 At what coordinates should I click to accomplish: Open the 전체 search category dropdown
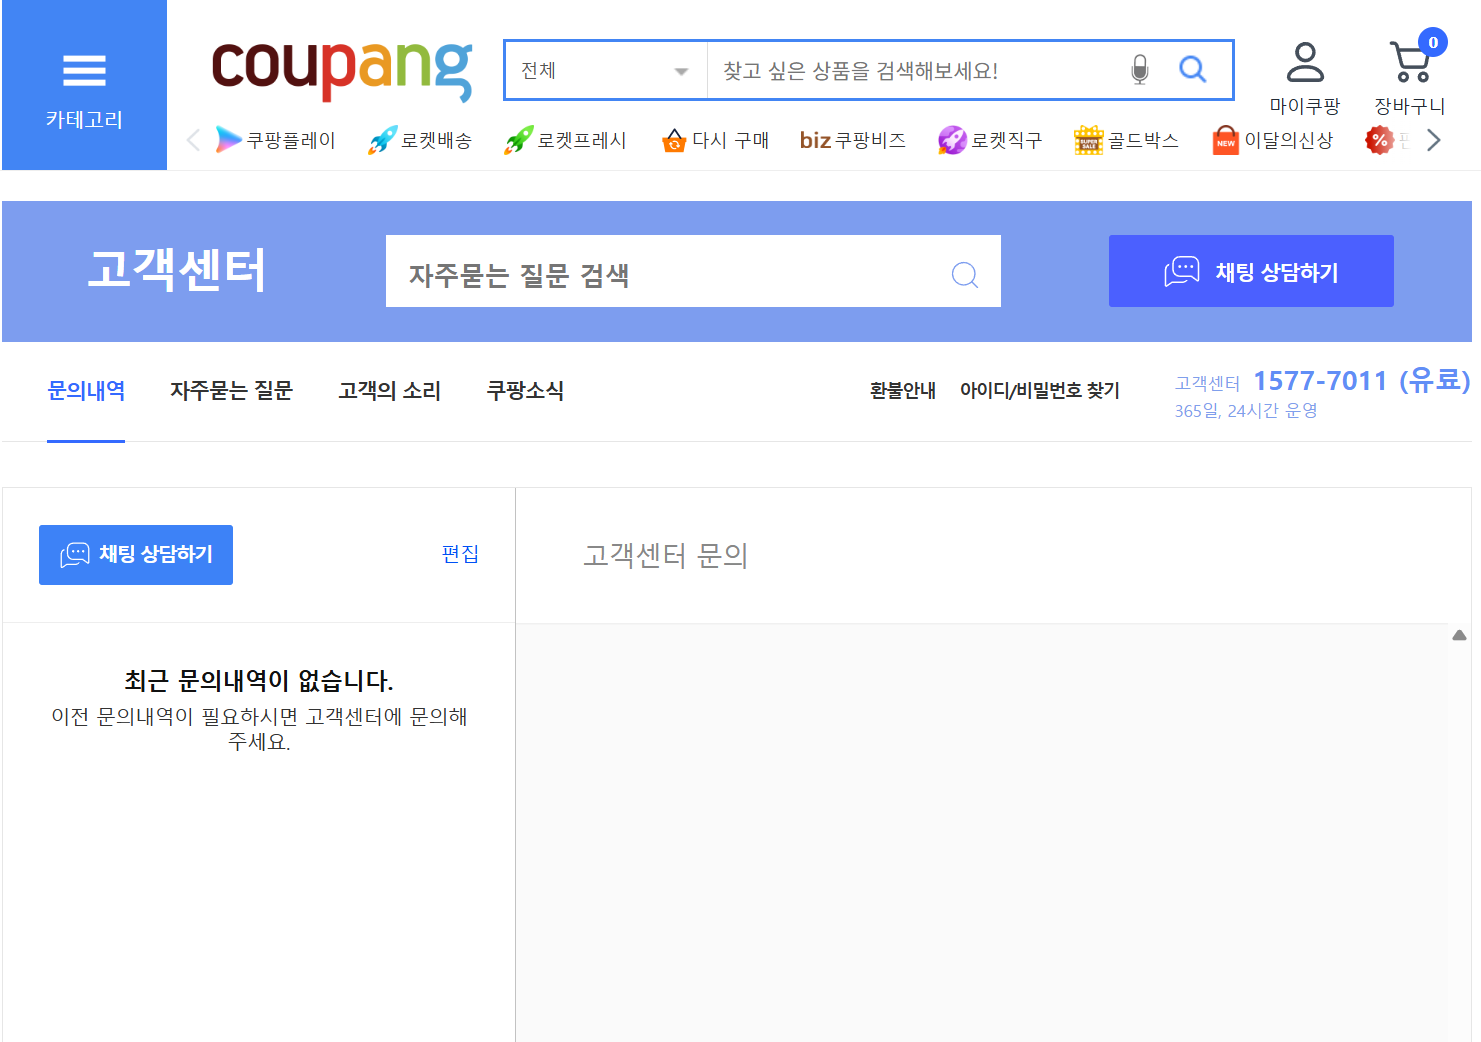tap(606, 70)
